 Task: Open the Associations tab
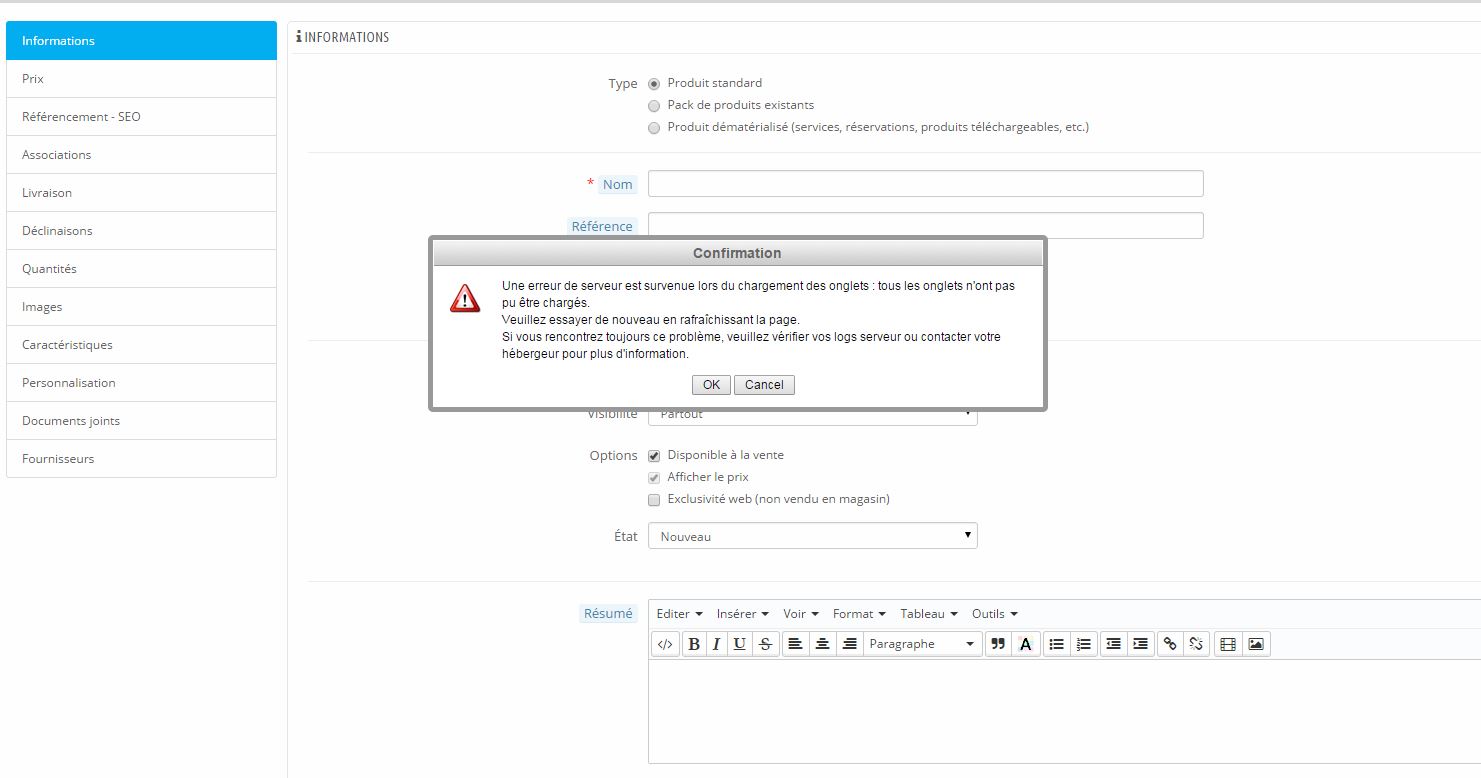tap(141, 155)
